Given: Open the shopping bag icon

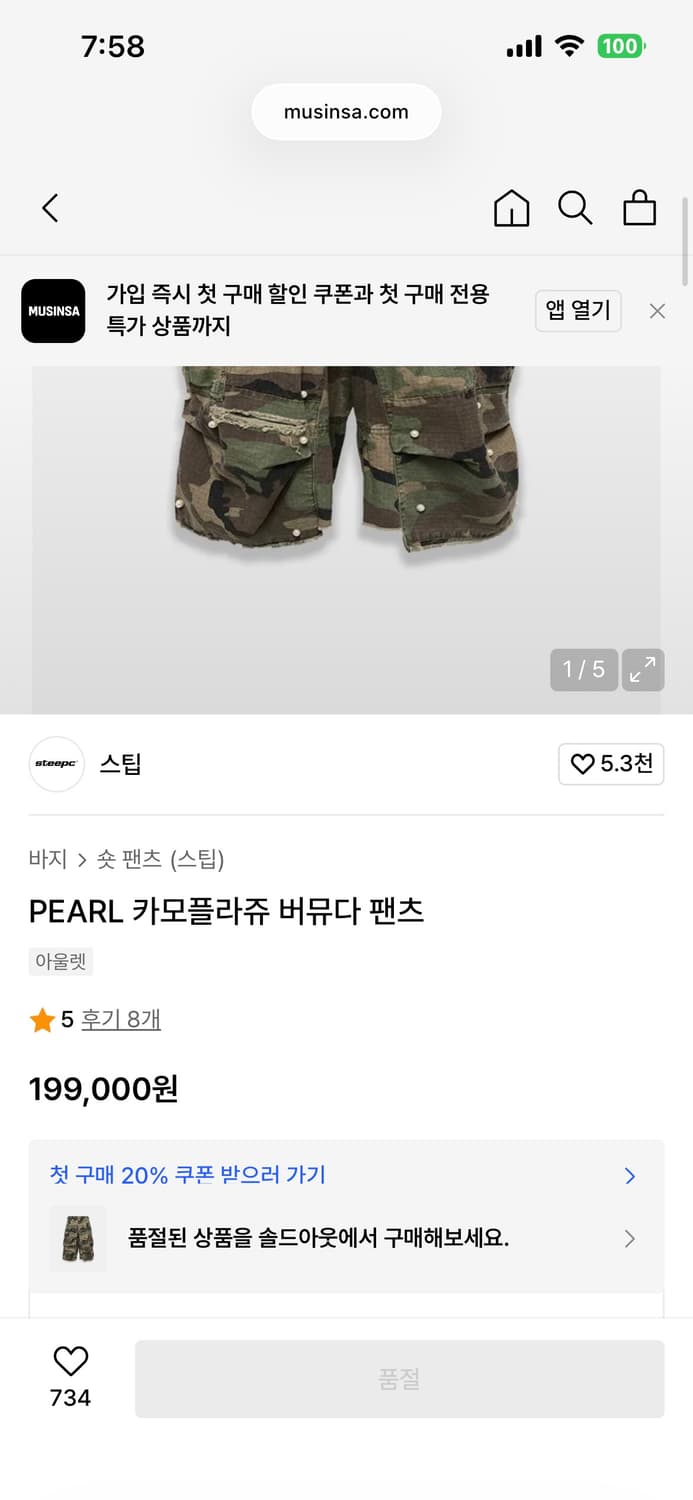Looking at the screenshot, I should [x=639, y=208].
